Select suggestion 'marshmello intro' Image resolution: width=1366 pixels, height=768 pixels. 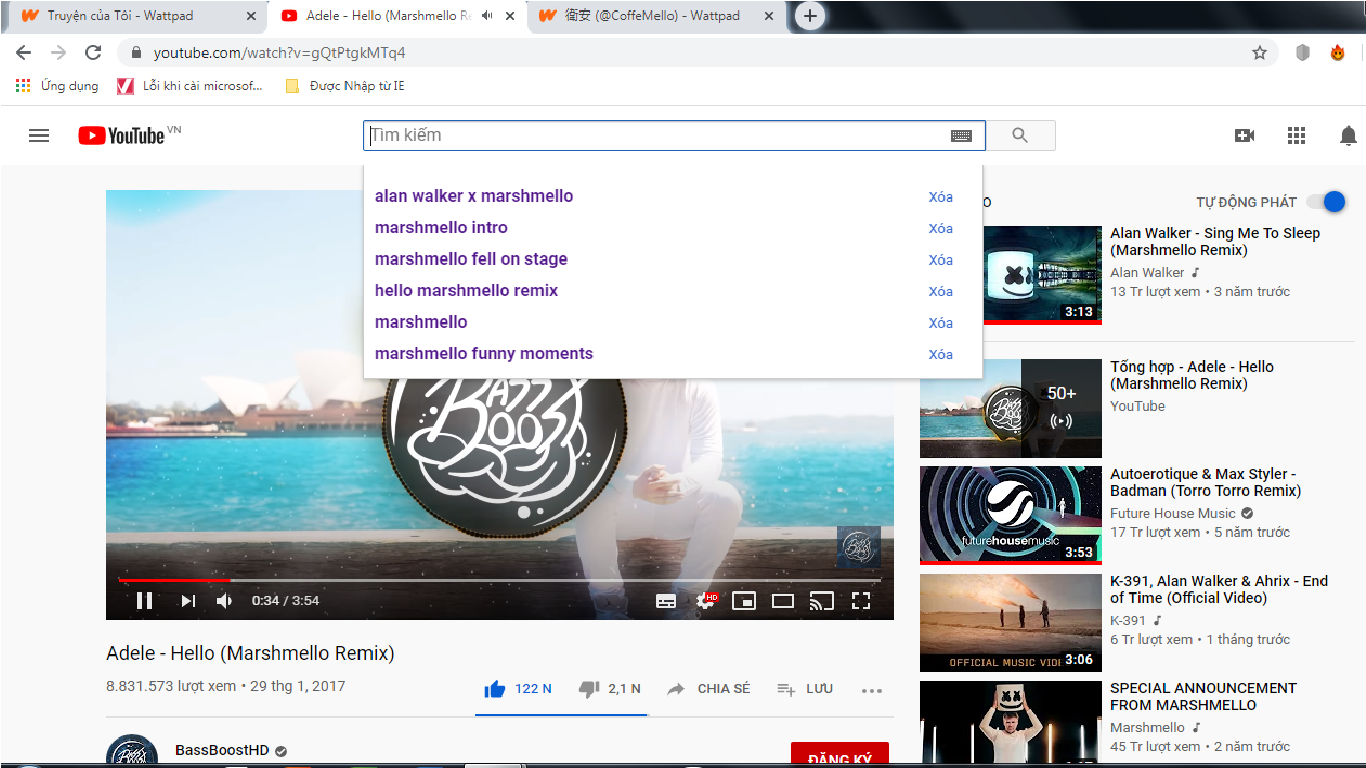441,227
